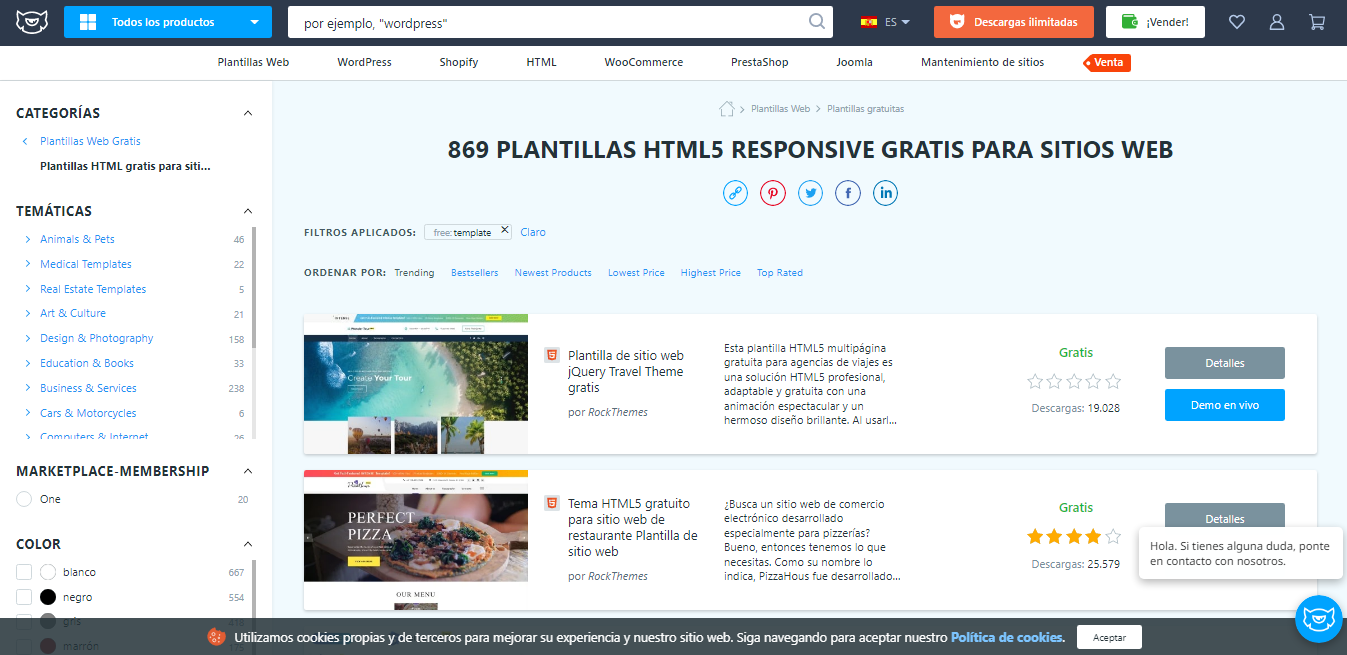Click the black color swatch circle
The height and width of the screenshot is (655, 1347).
[48, 597]
